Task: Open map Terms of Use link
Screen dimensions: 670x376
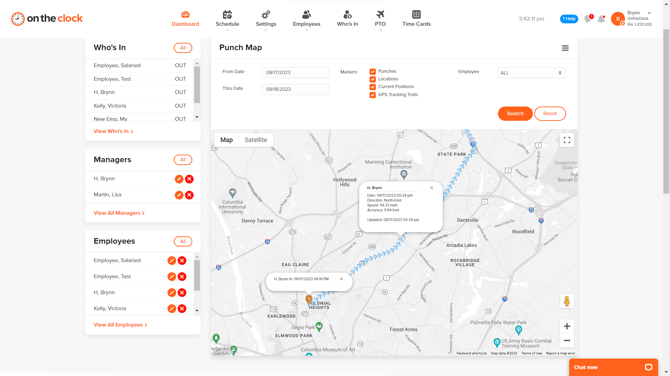Action: [x=531, y=353]
